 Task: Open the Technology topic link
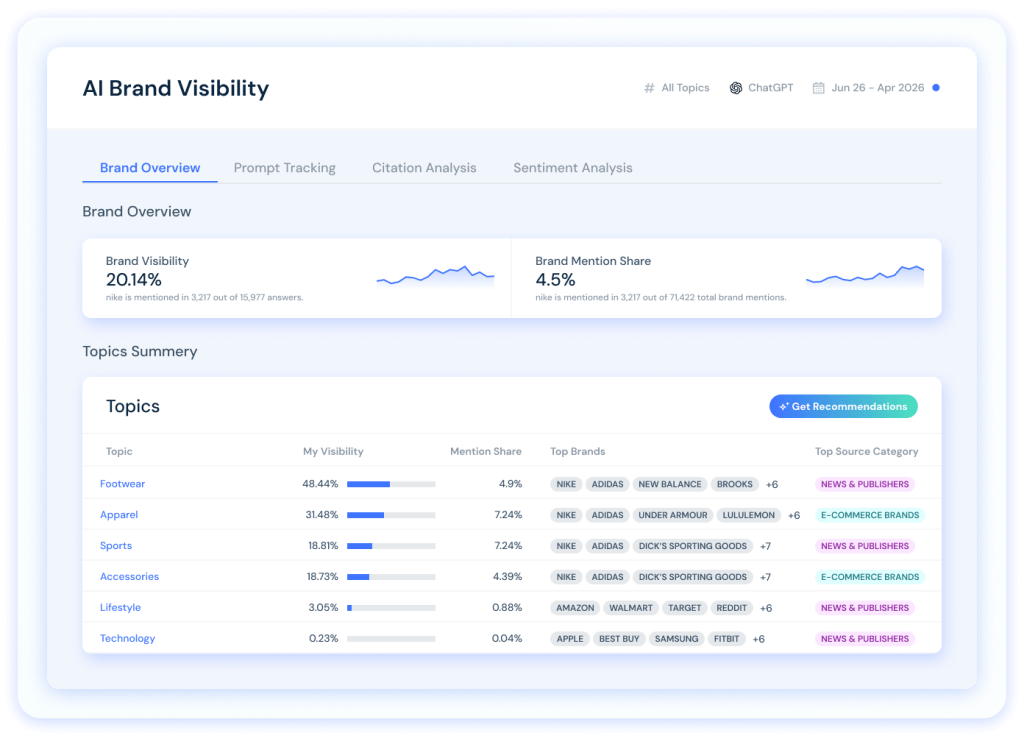tap(127, 638)
